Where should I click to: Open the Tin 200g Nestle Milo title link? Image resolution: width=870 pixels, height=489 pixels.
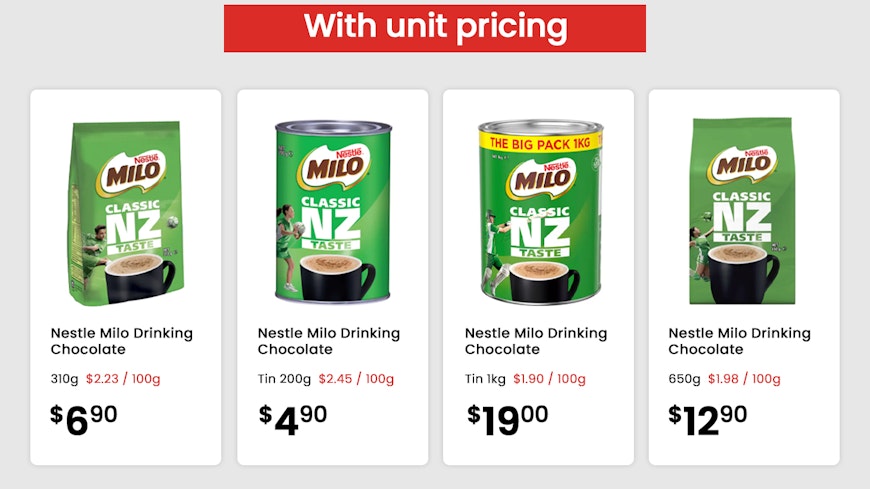(328, 341)
